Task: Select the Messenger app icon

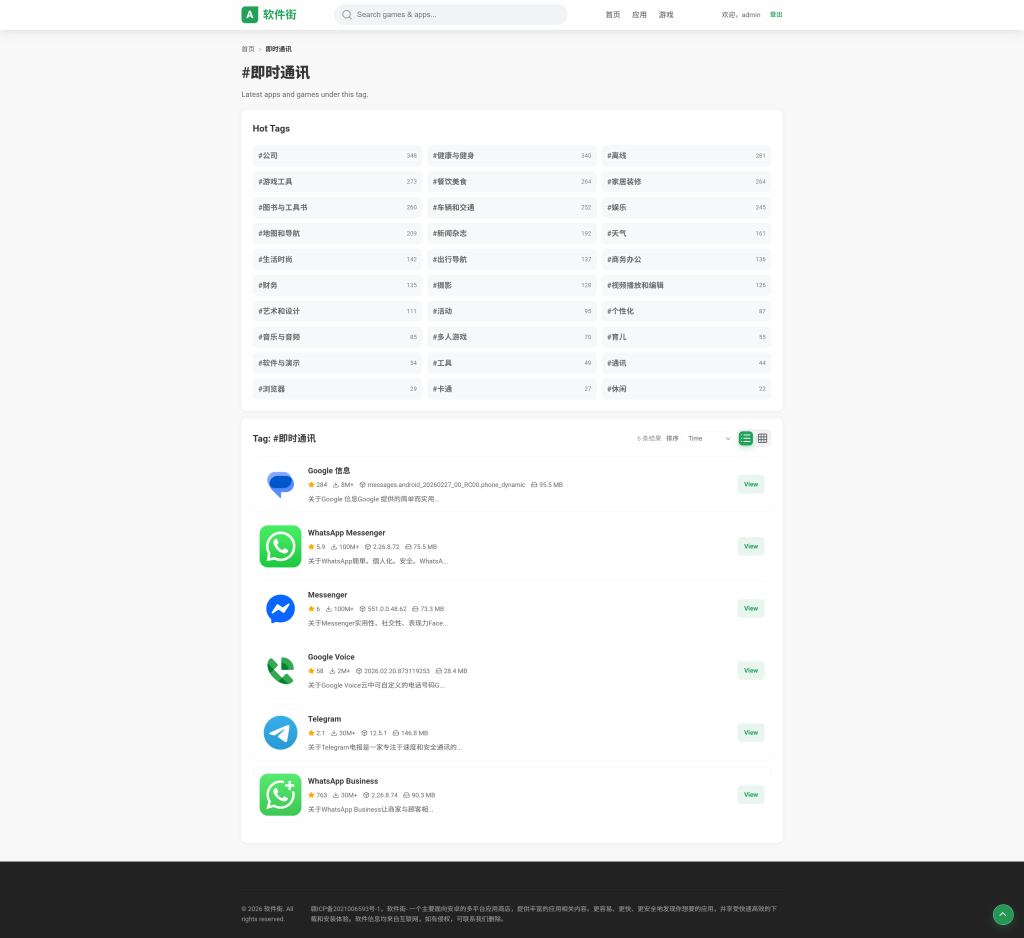Action: click(x=280, y=608)
